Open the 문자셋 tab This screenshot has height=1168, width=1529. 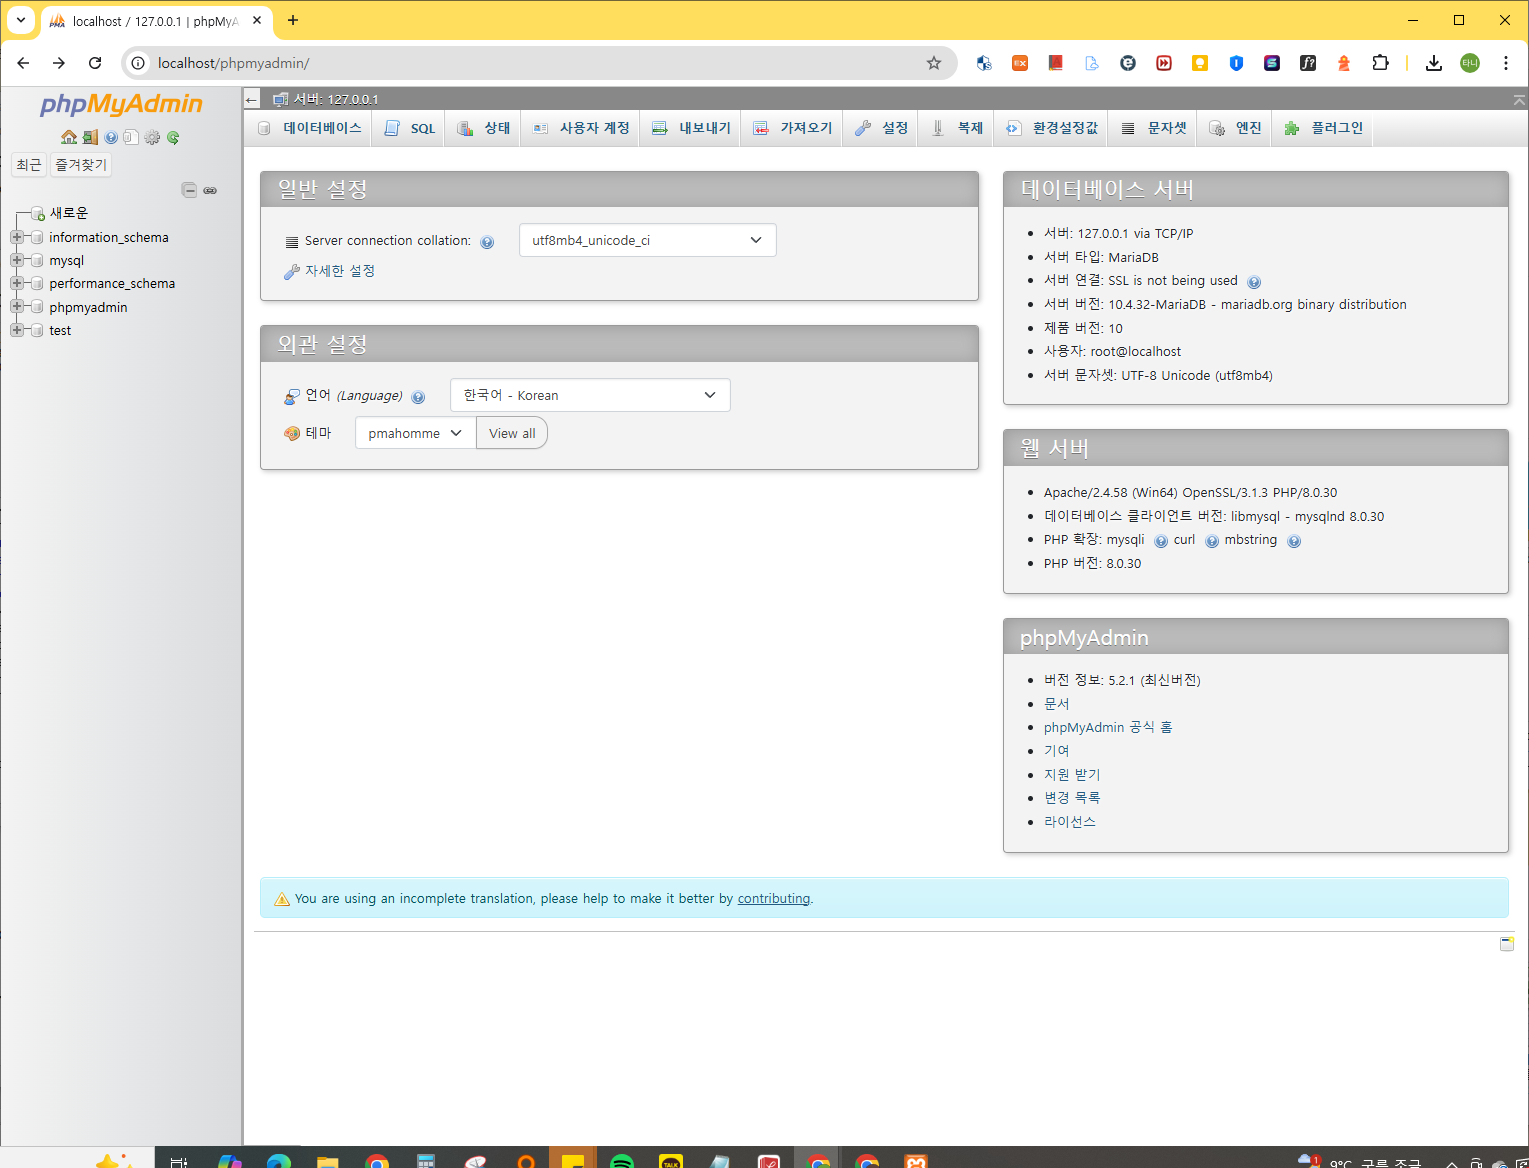(1154, 128)
